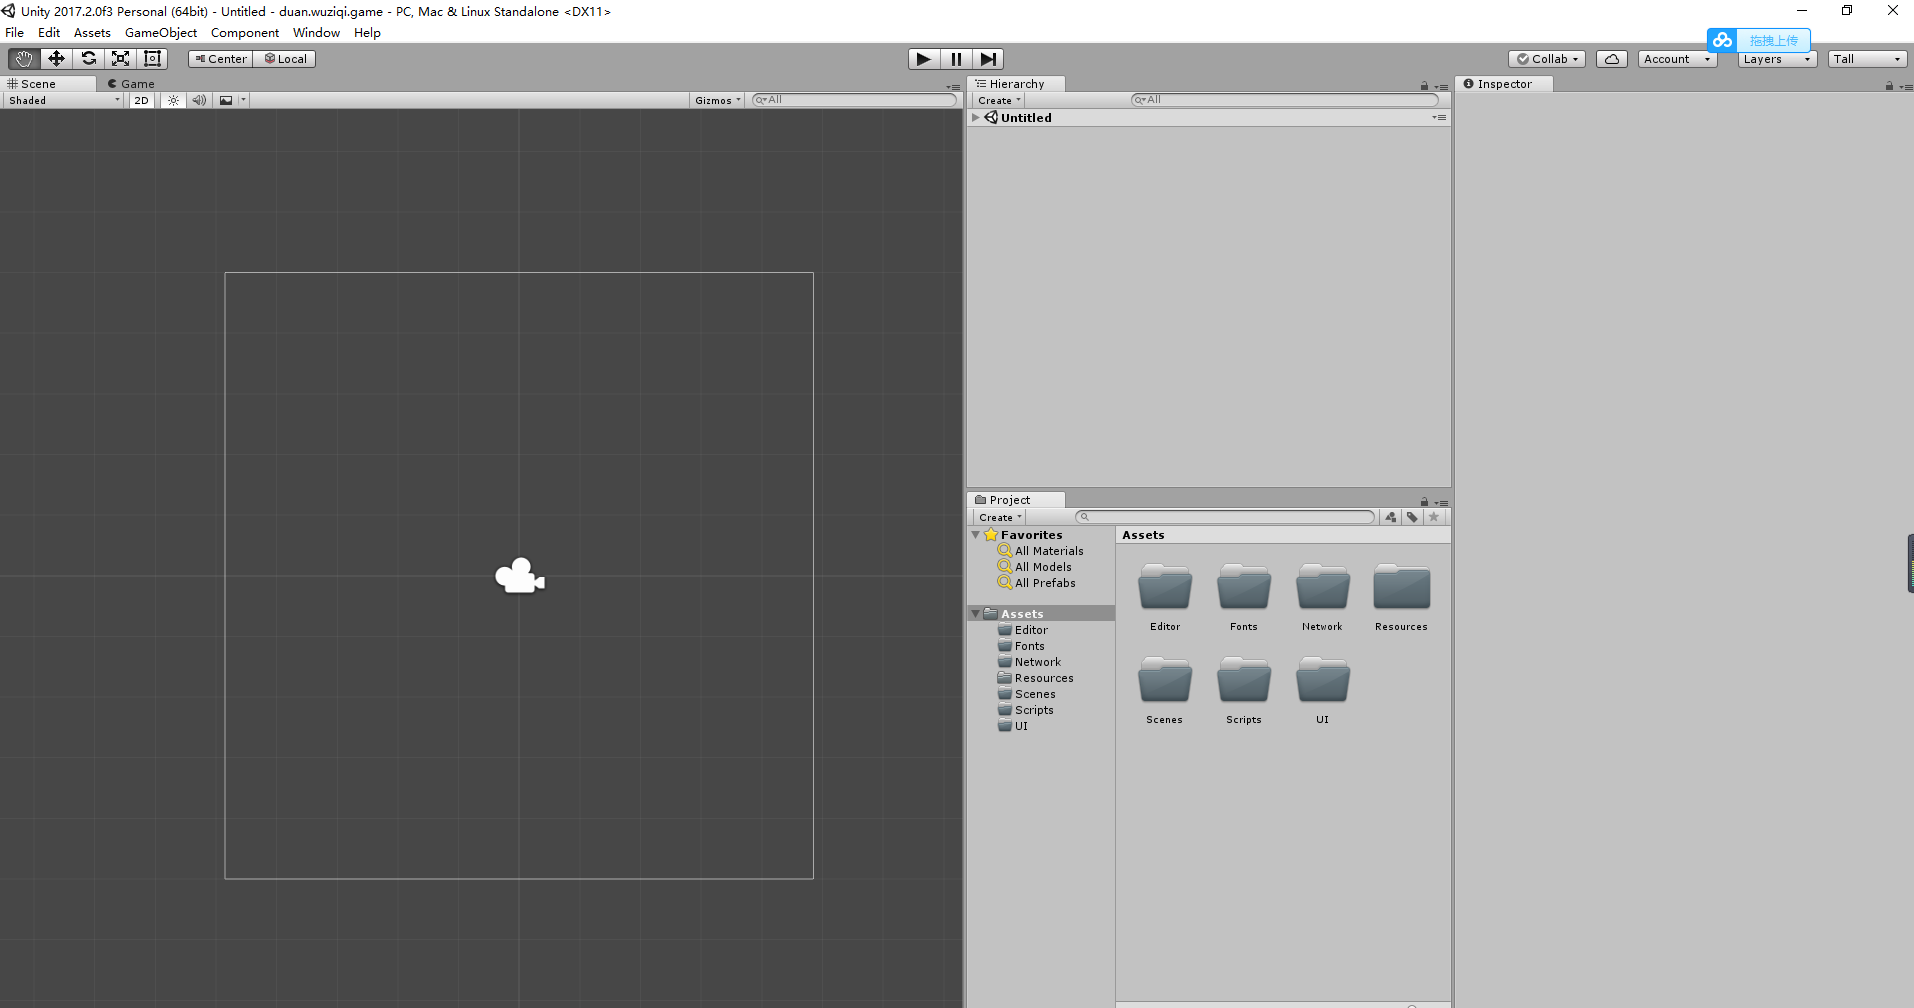Select the Hand tool in the toolbar

22,58
